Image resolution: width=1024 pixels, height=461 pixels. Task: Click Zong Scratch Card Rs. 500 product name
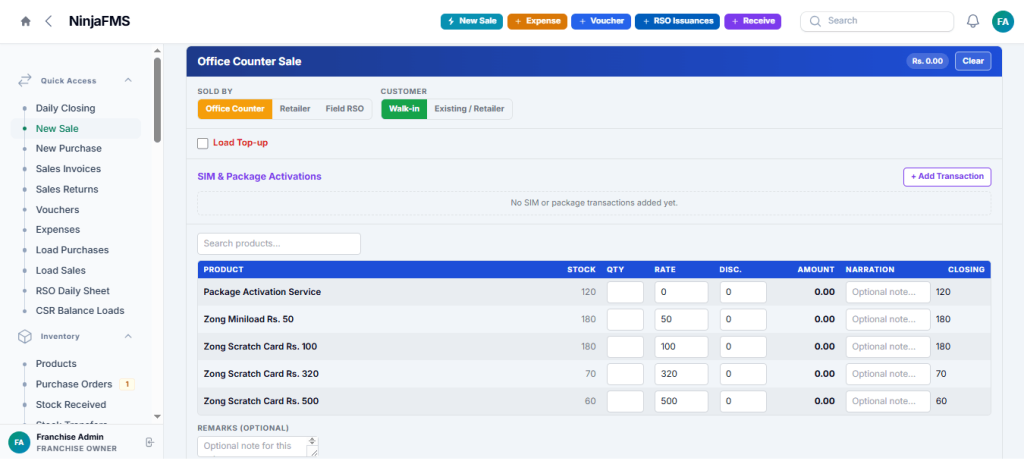pos(261,401)
